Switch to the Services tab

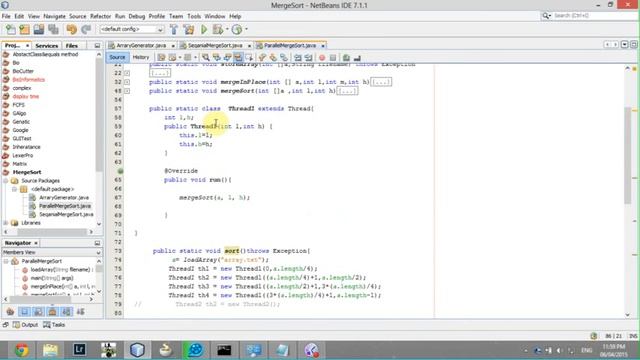(47, 46)
